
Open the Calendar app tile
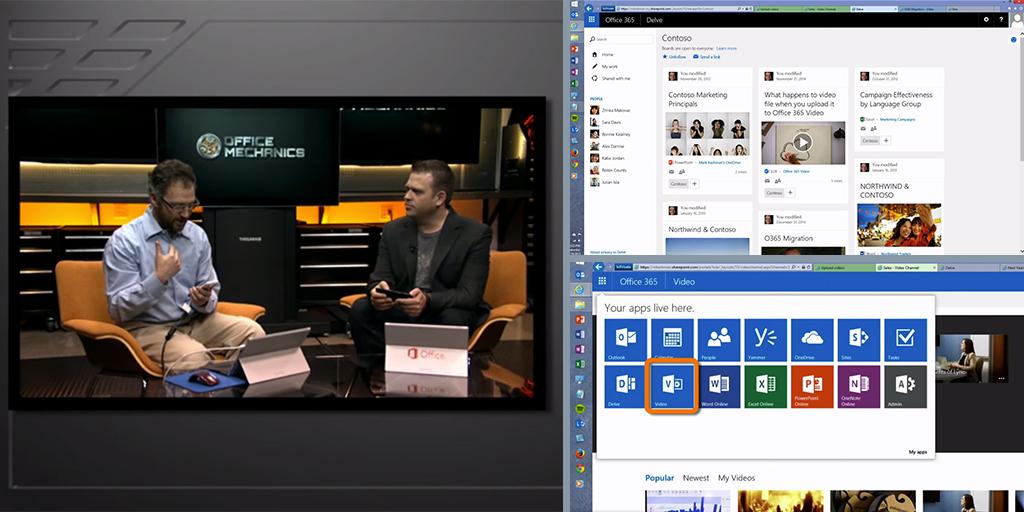tap(673, 340)
